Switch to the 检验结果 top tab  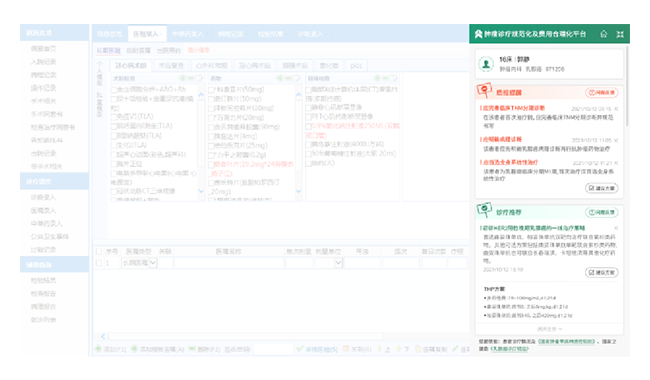click(x=270, y=34)
